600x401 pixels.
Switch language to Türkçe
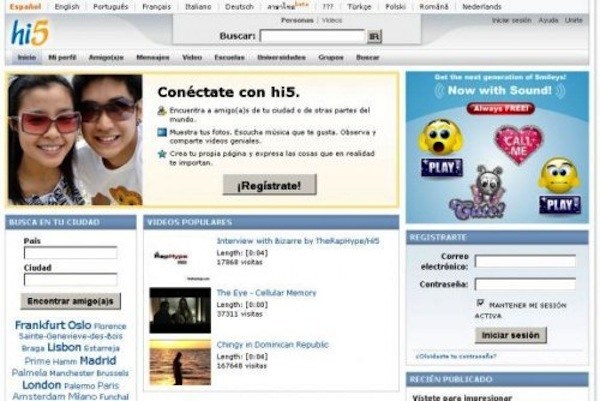point(359,7)
